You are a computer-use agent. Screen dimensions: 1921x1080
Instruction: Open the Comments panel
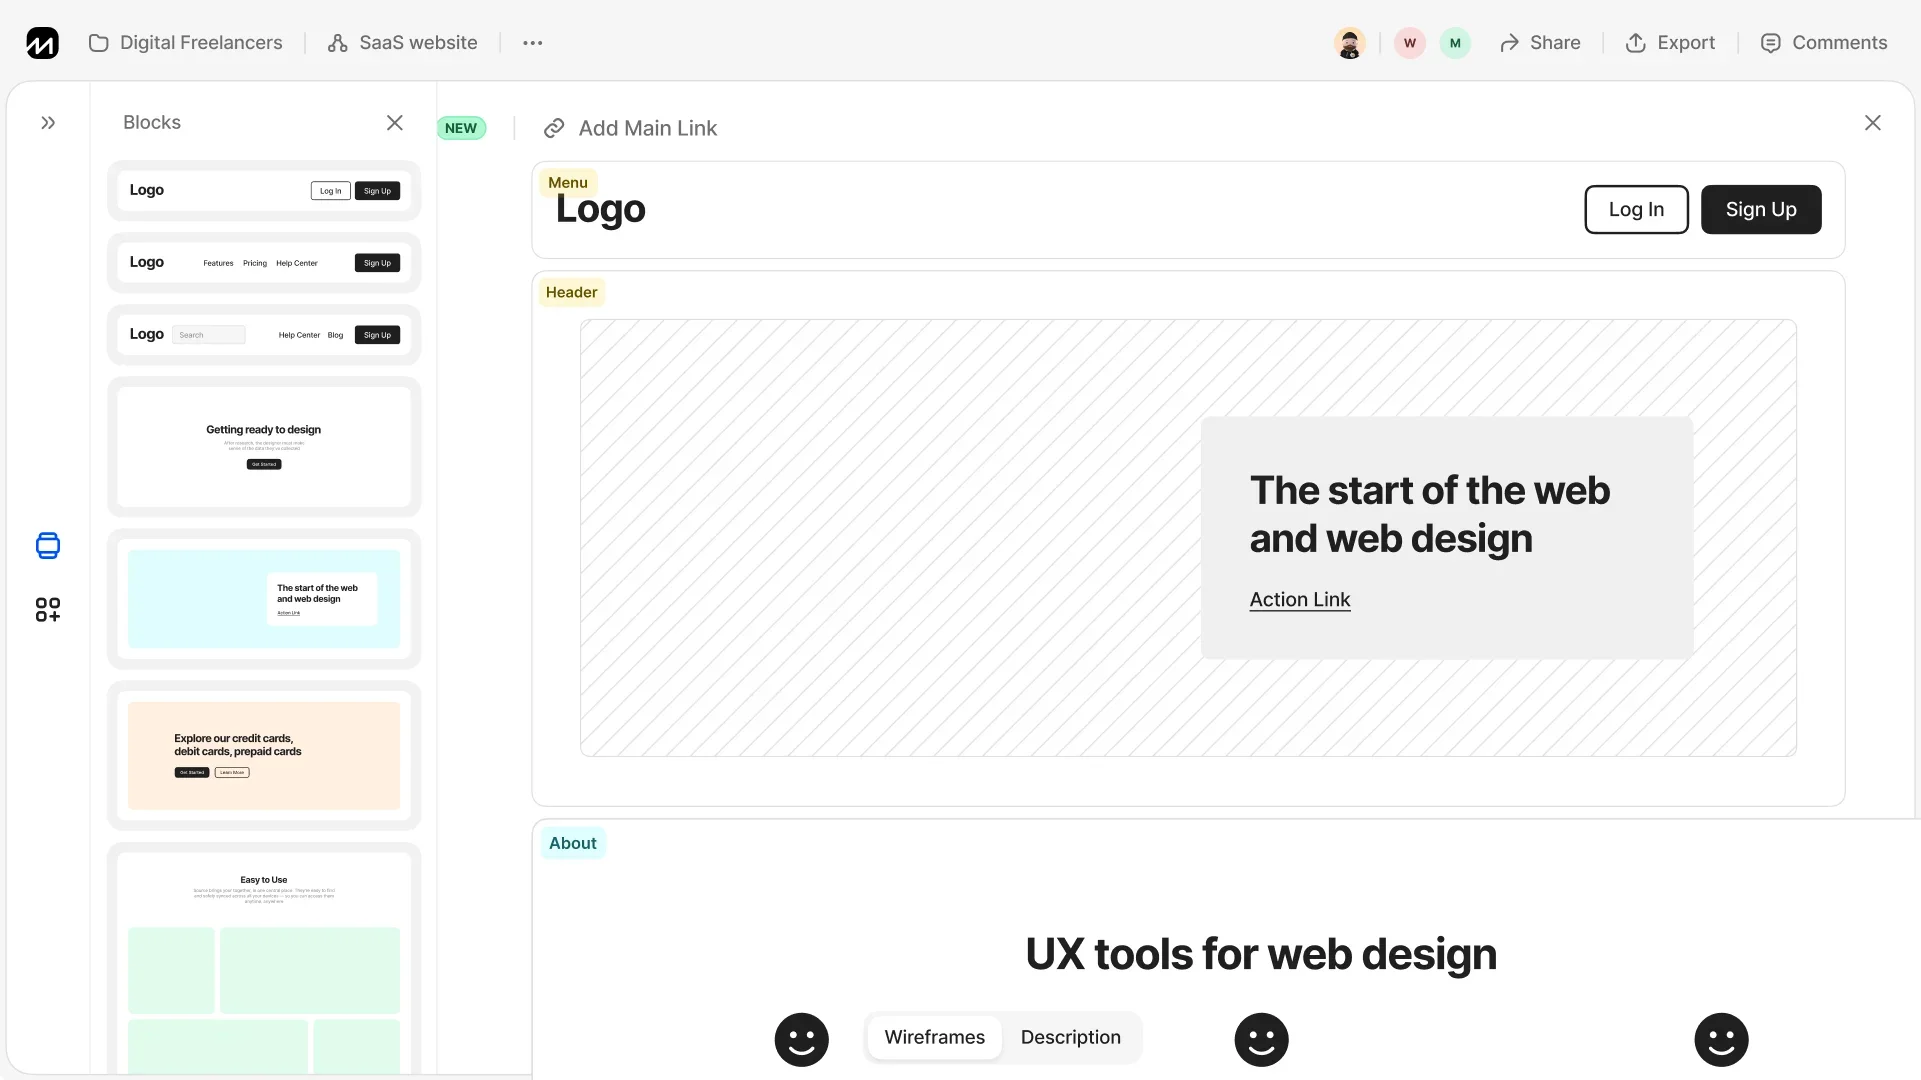tap(1824, 43)
